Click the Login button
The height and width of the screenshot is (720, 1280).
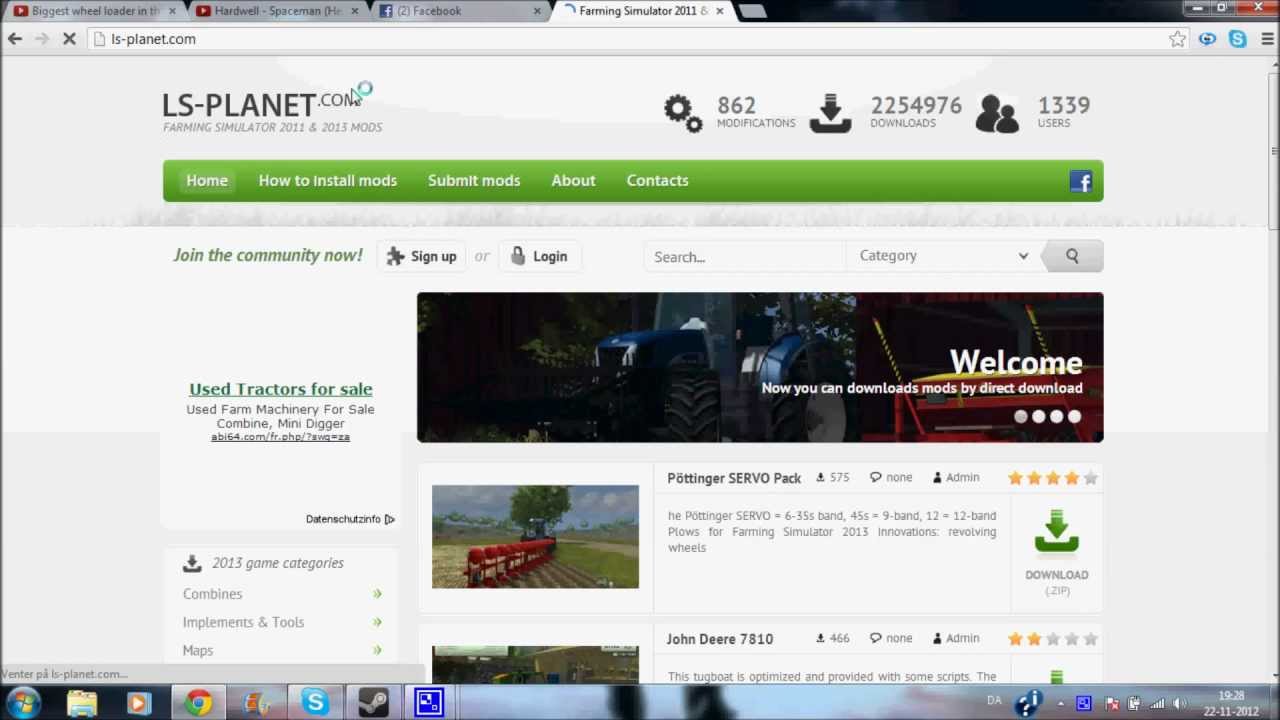point(539,256)
